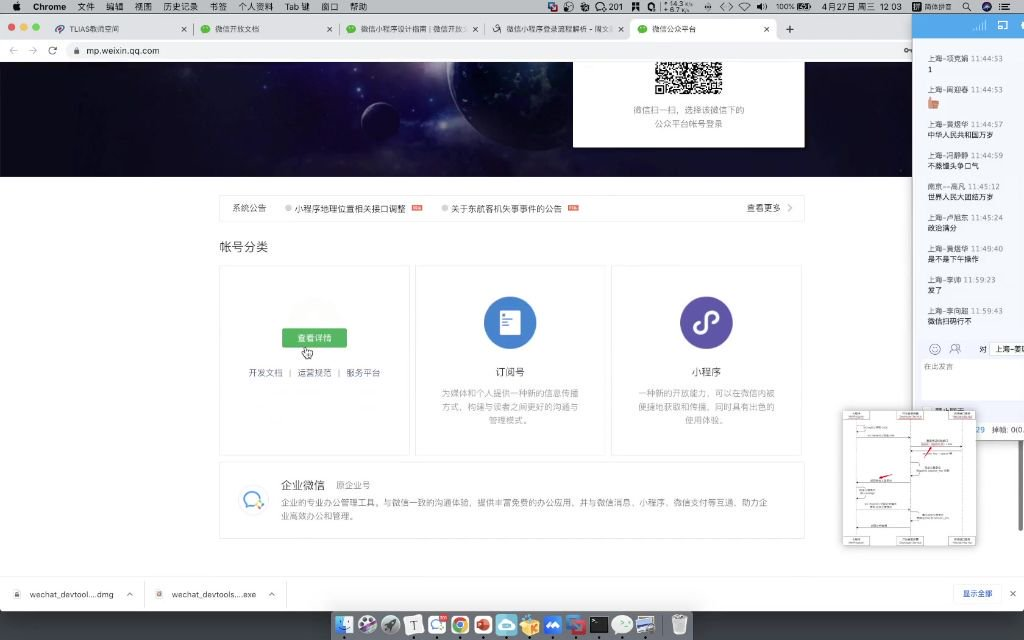
Task: Open Notification Center in menu bar
Action: [x=1004, y=7]
